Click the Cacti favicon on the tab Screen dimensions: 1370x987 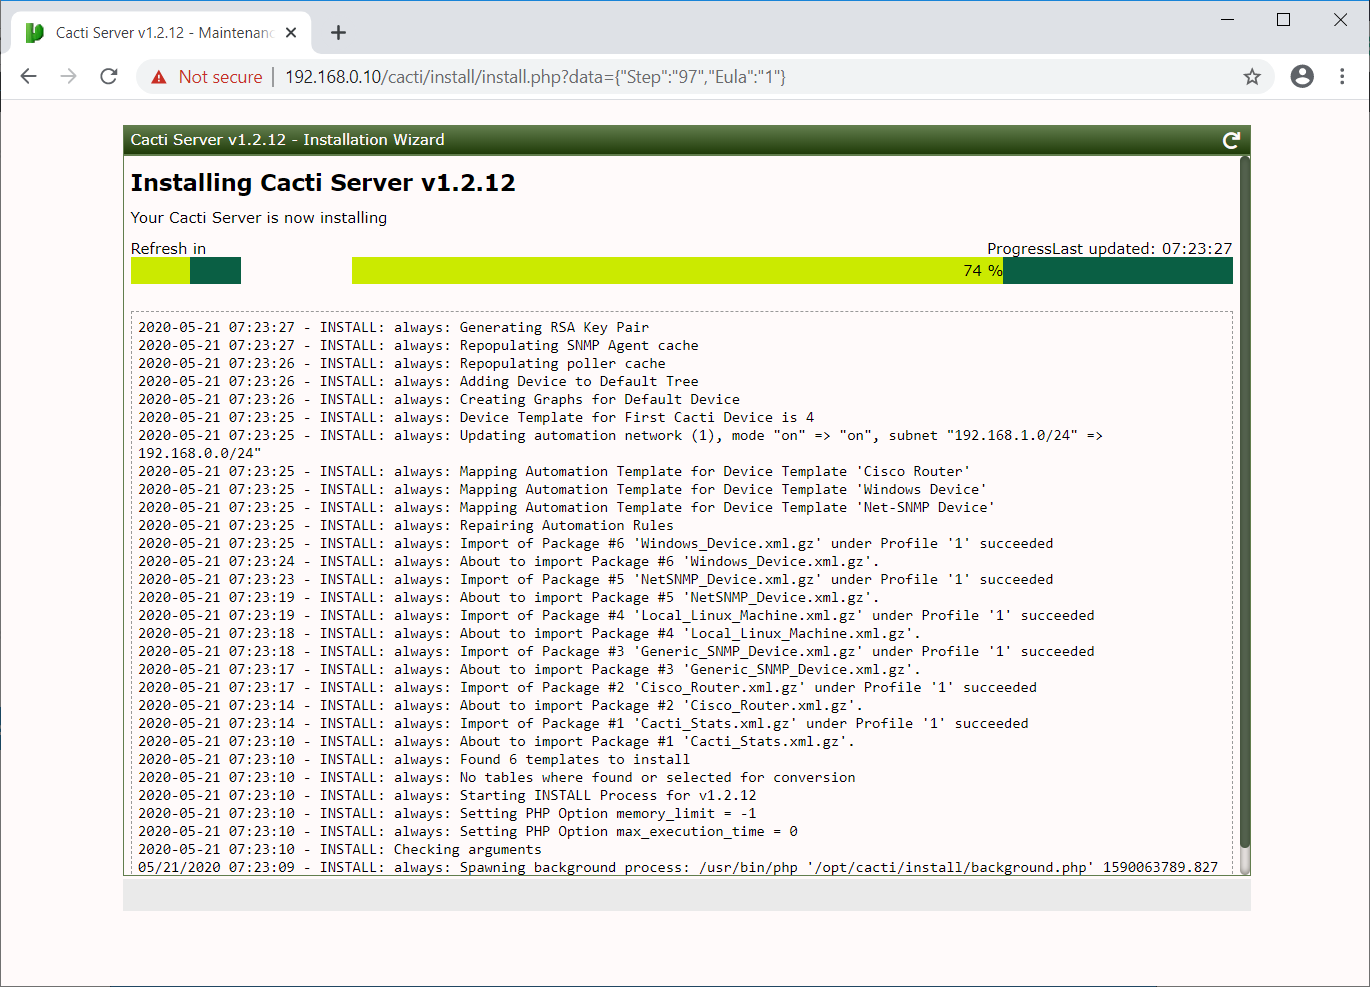pyautogui.click(x=35, y=33)
